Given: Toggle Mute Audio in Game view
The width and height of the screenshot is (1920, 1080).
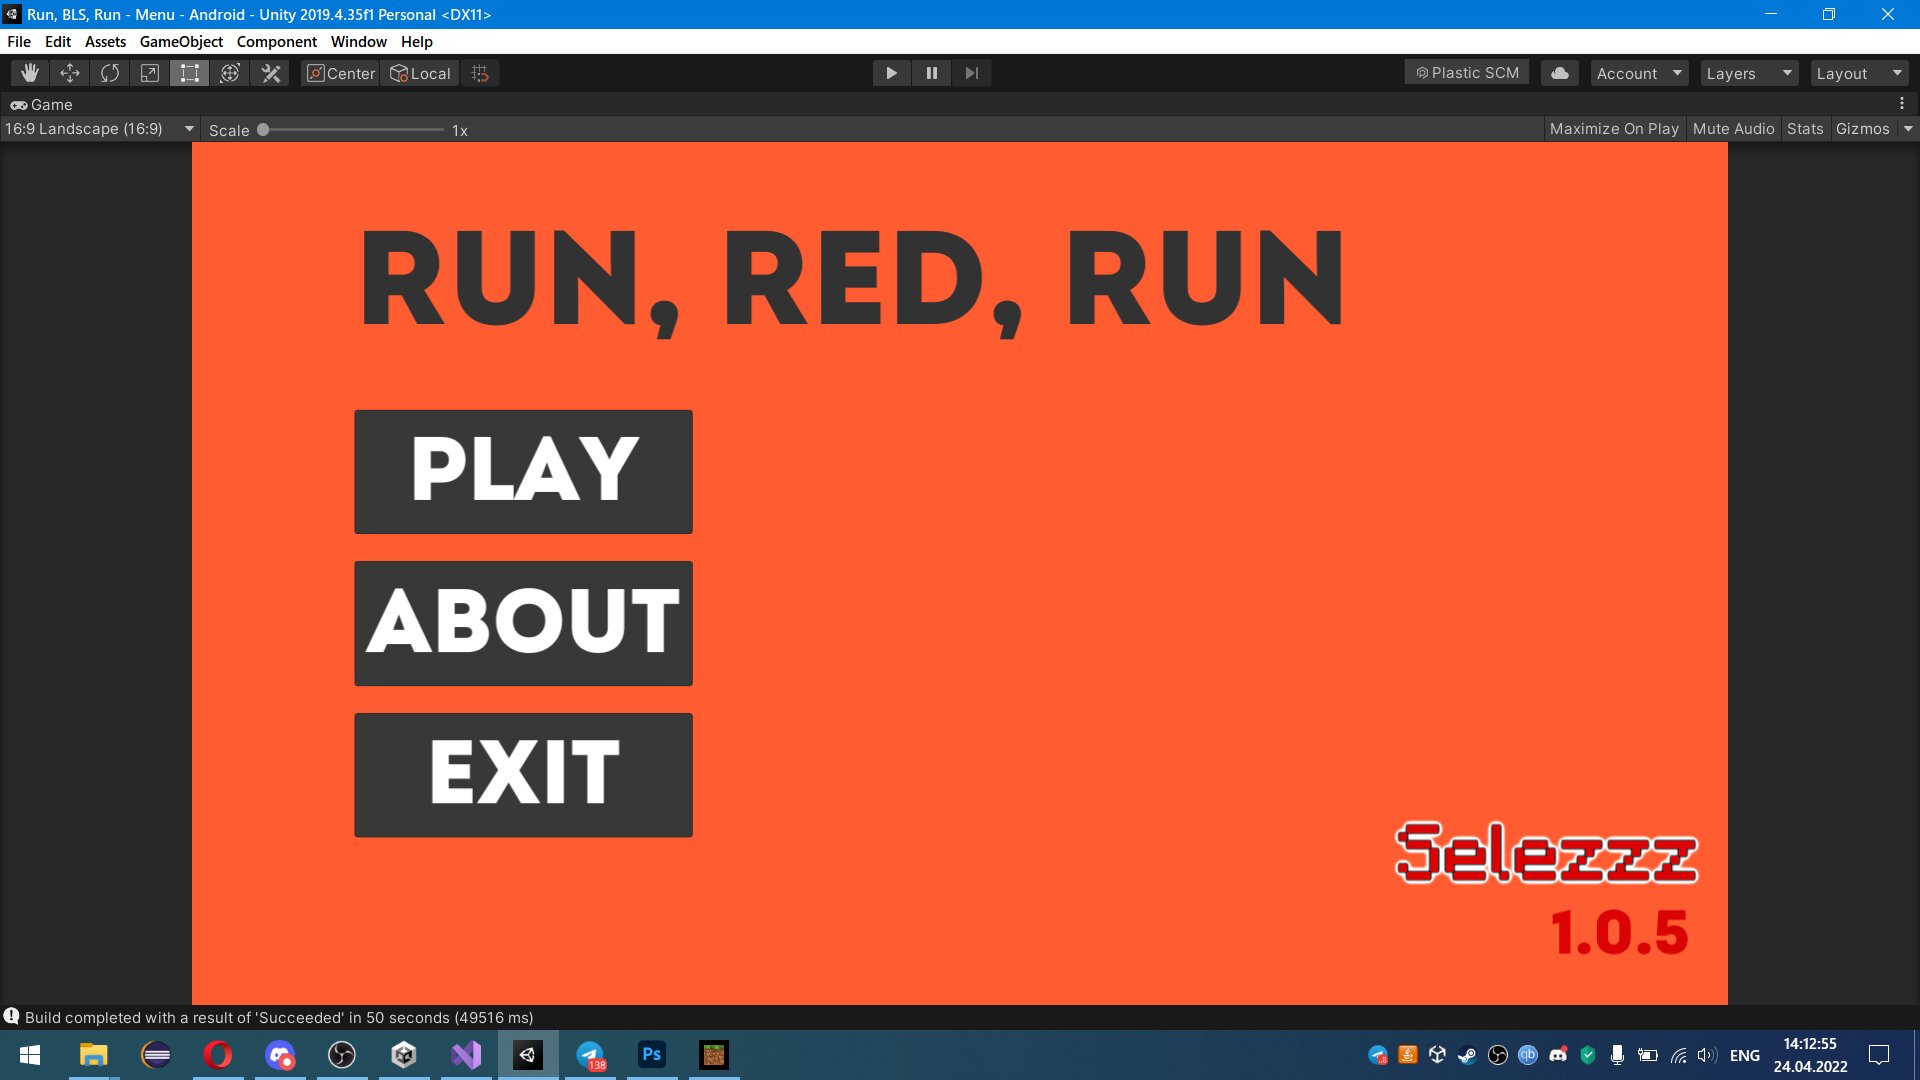Looking at the screenshot, I should tap(1733, 128).
